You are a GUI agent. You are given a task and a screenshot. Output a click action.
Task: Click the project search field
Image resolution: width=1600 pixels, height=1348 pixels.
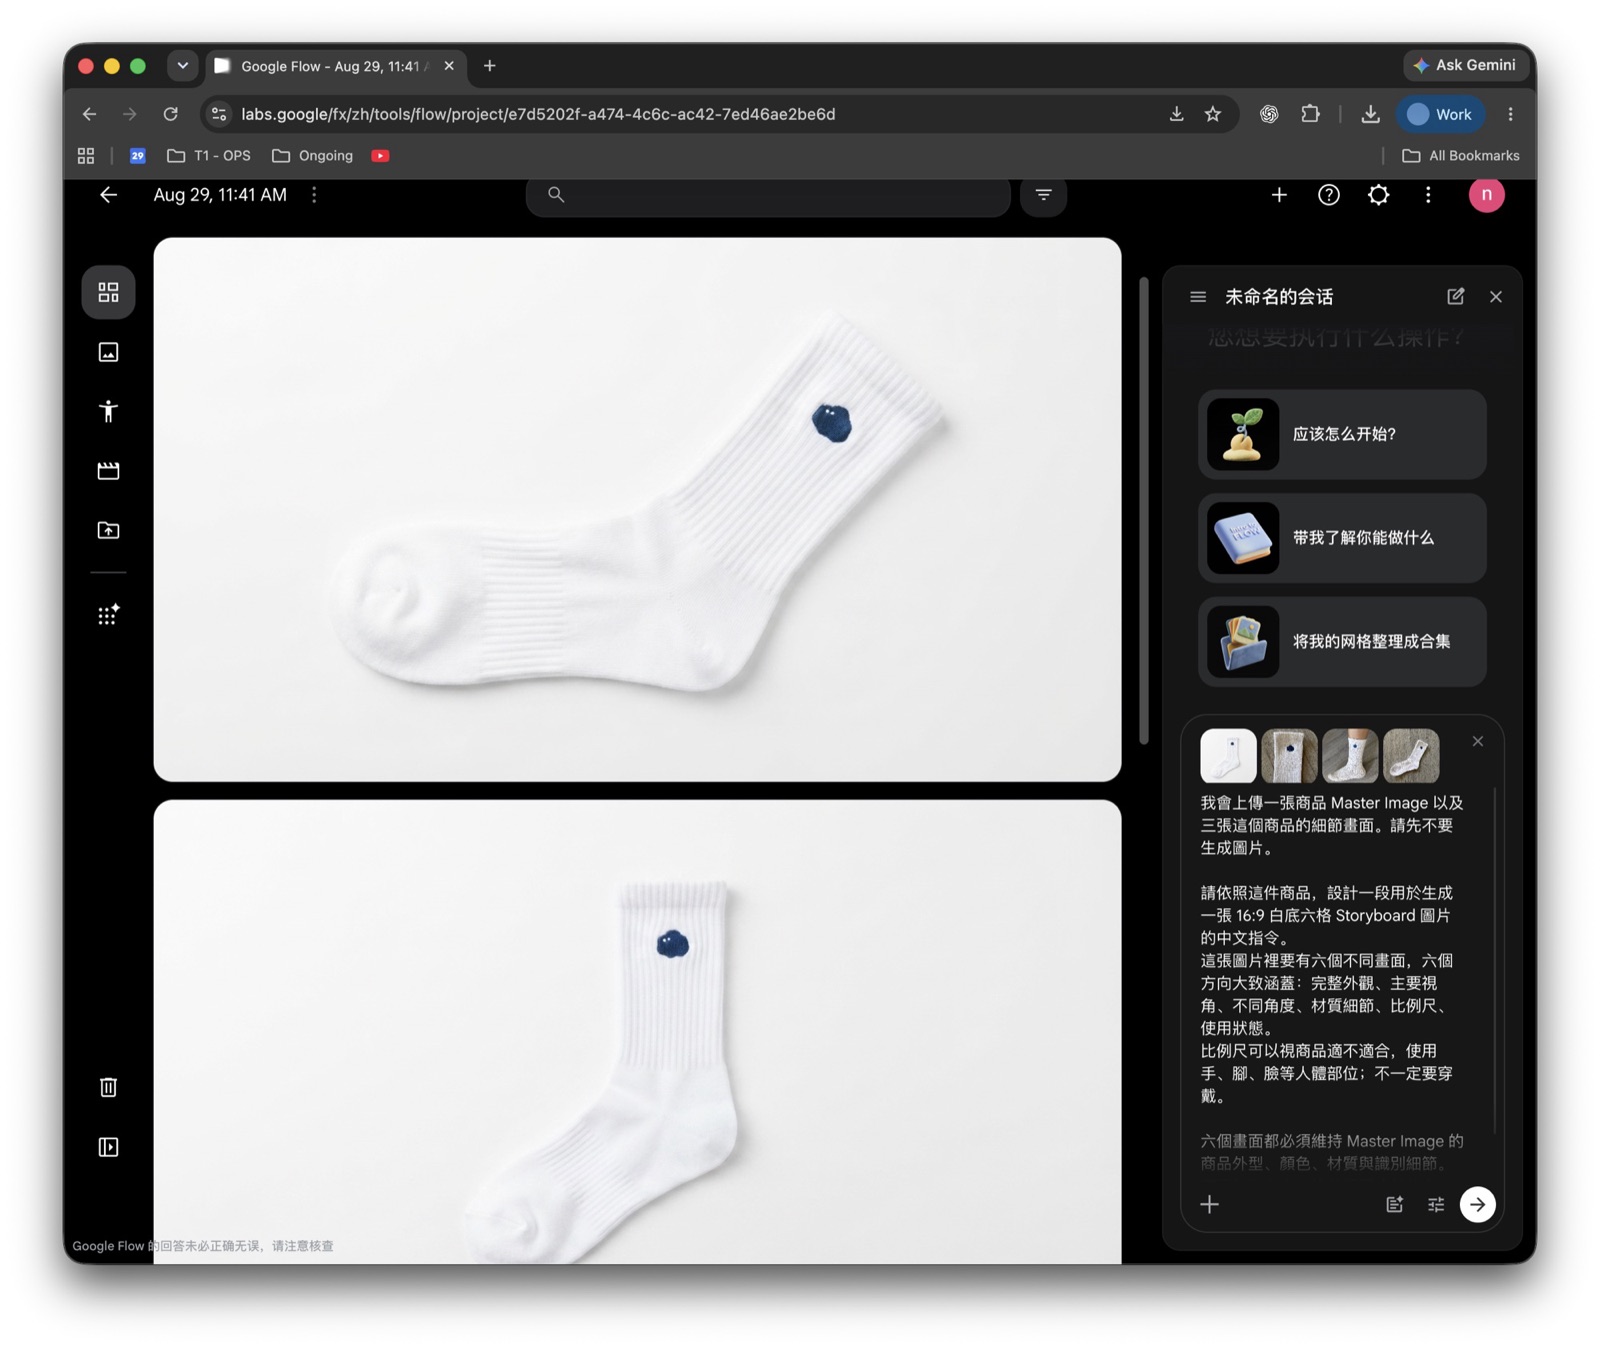click(x=768, y=195)
